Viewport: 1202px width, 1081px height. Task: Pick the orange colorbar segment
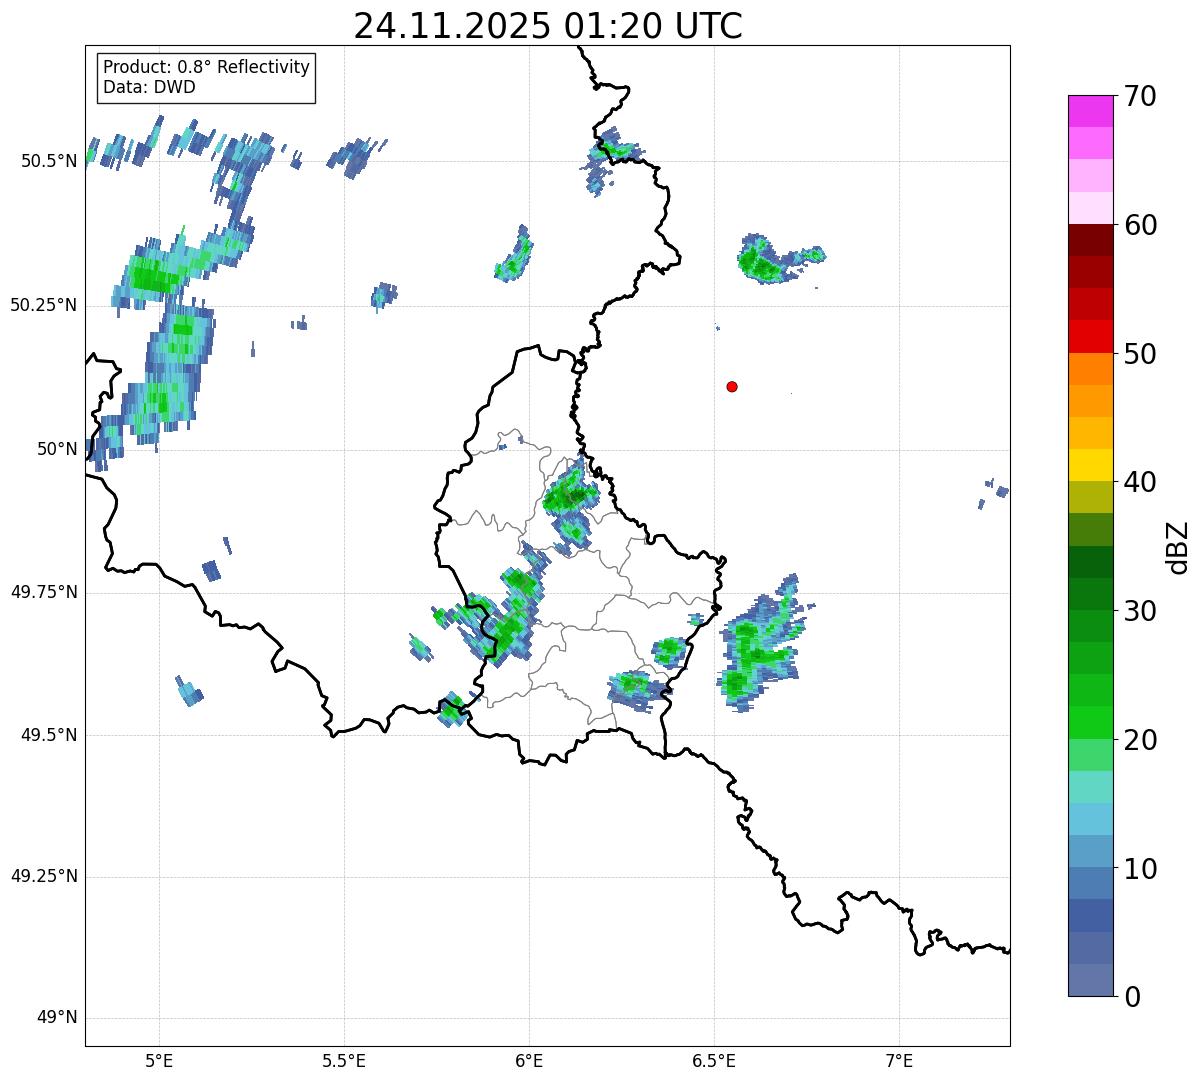pos(1091,369)
